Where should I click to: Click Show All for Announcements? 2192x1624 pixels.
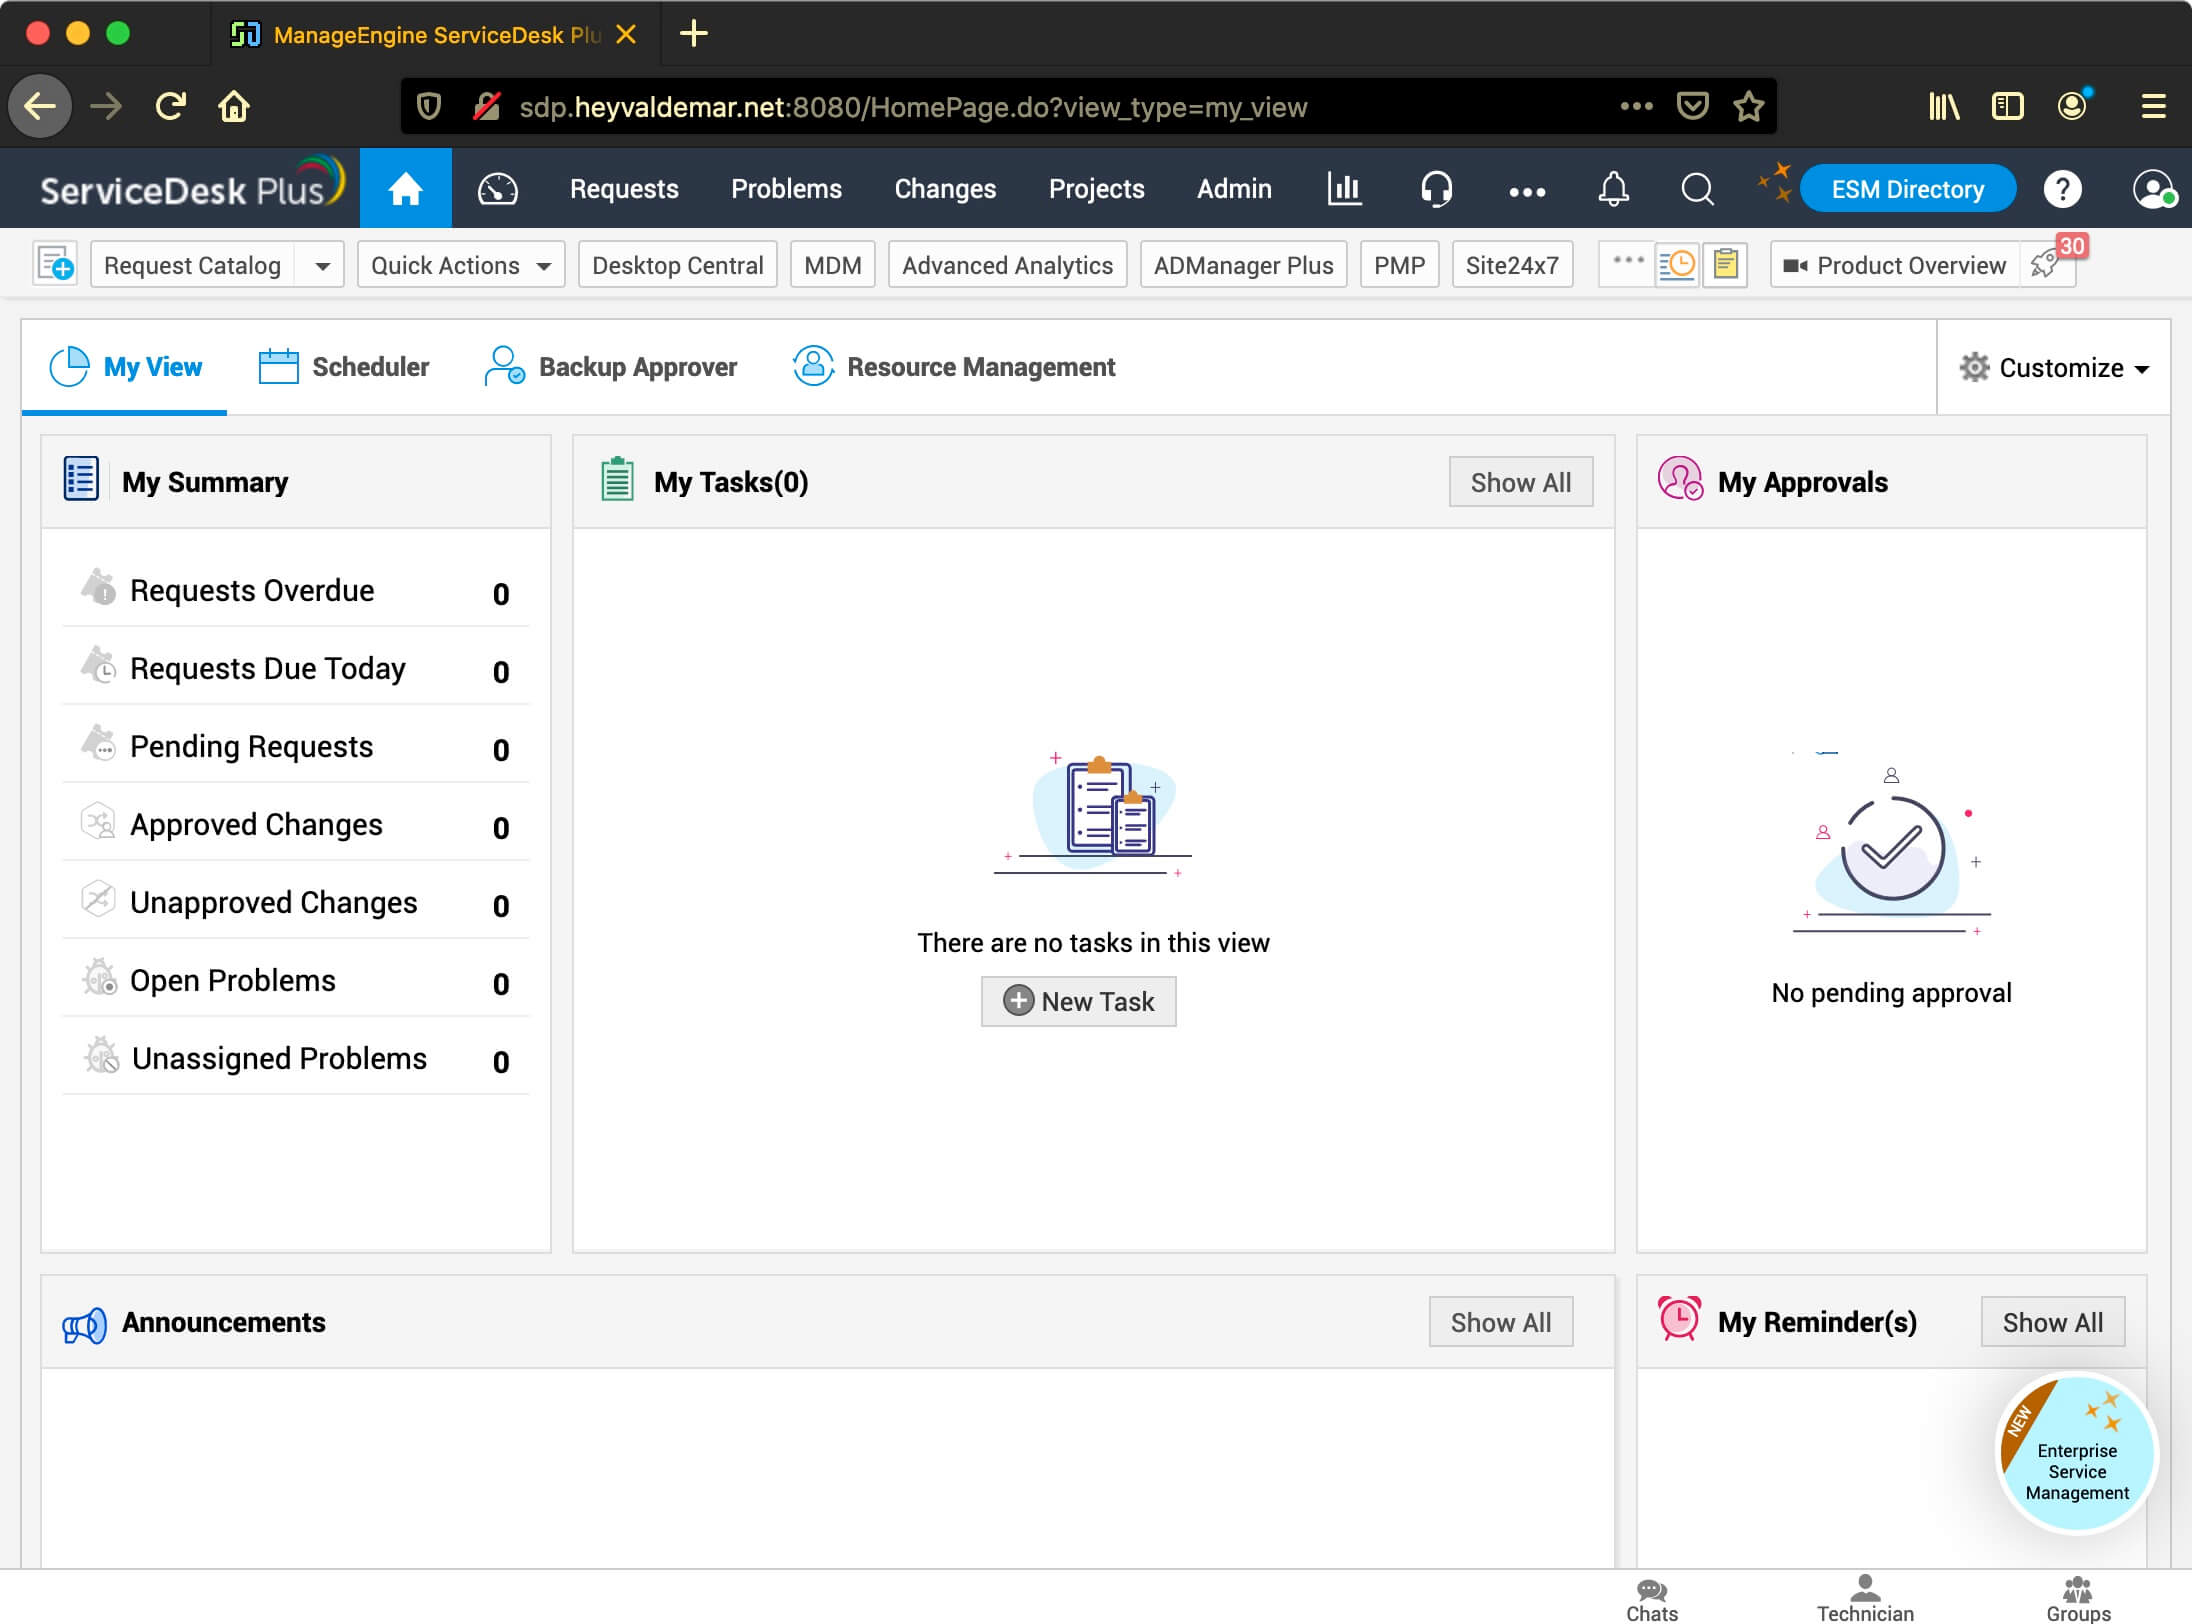[x=1499, y=1322]
